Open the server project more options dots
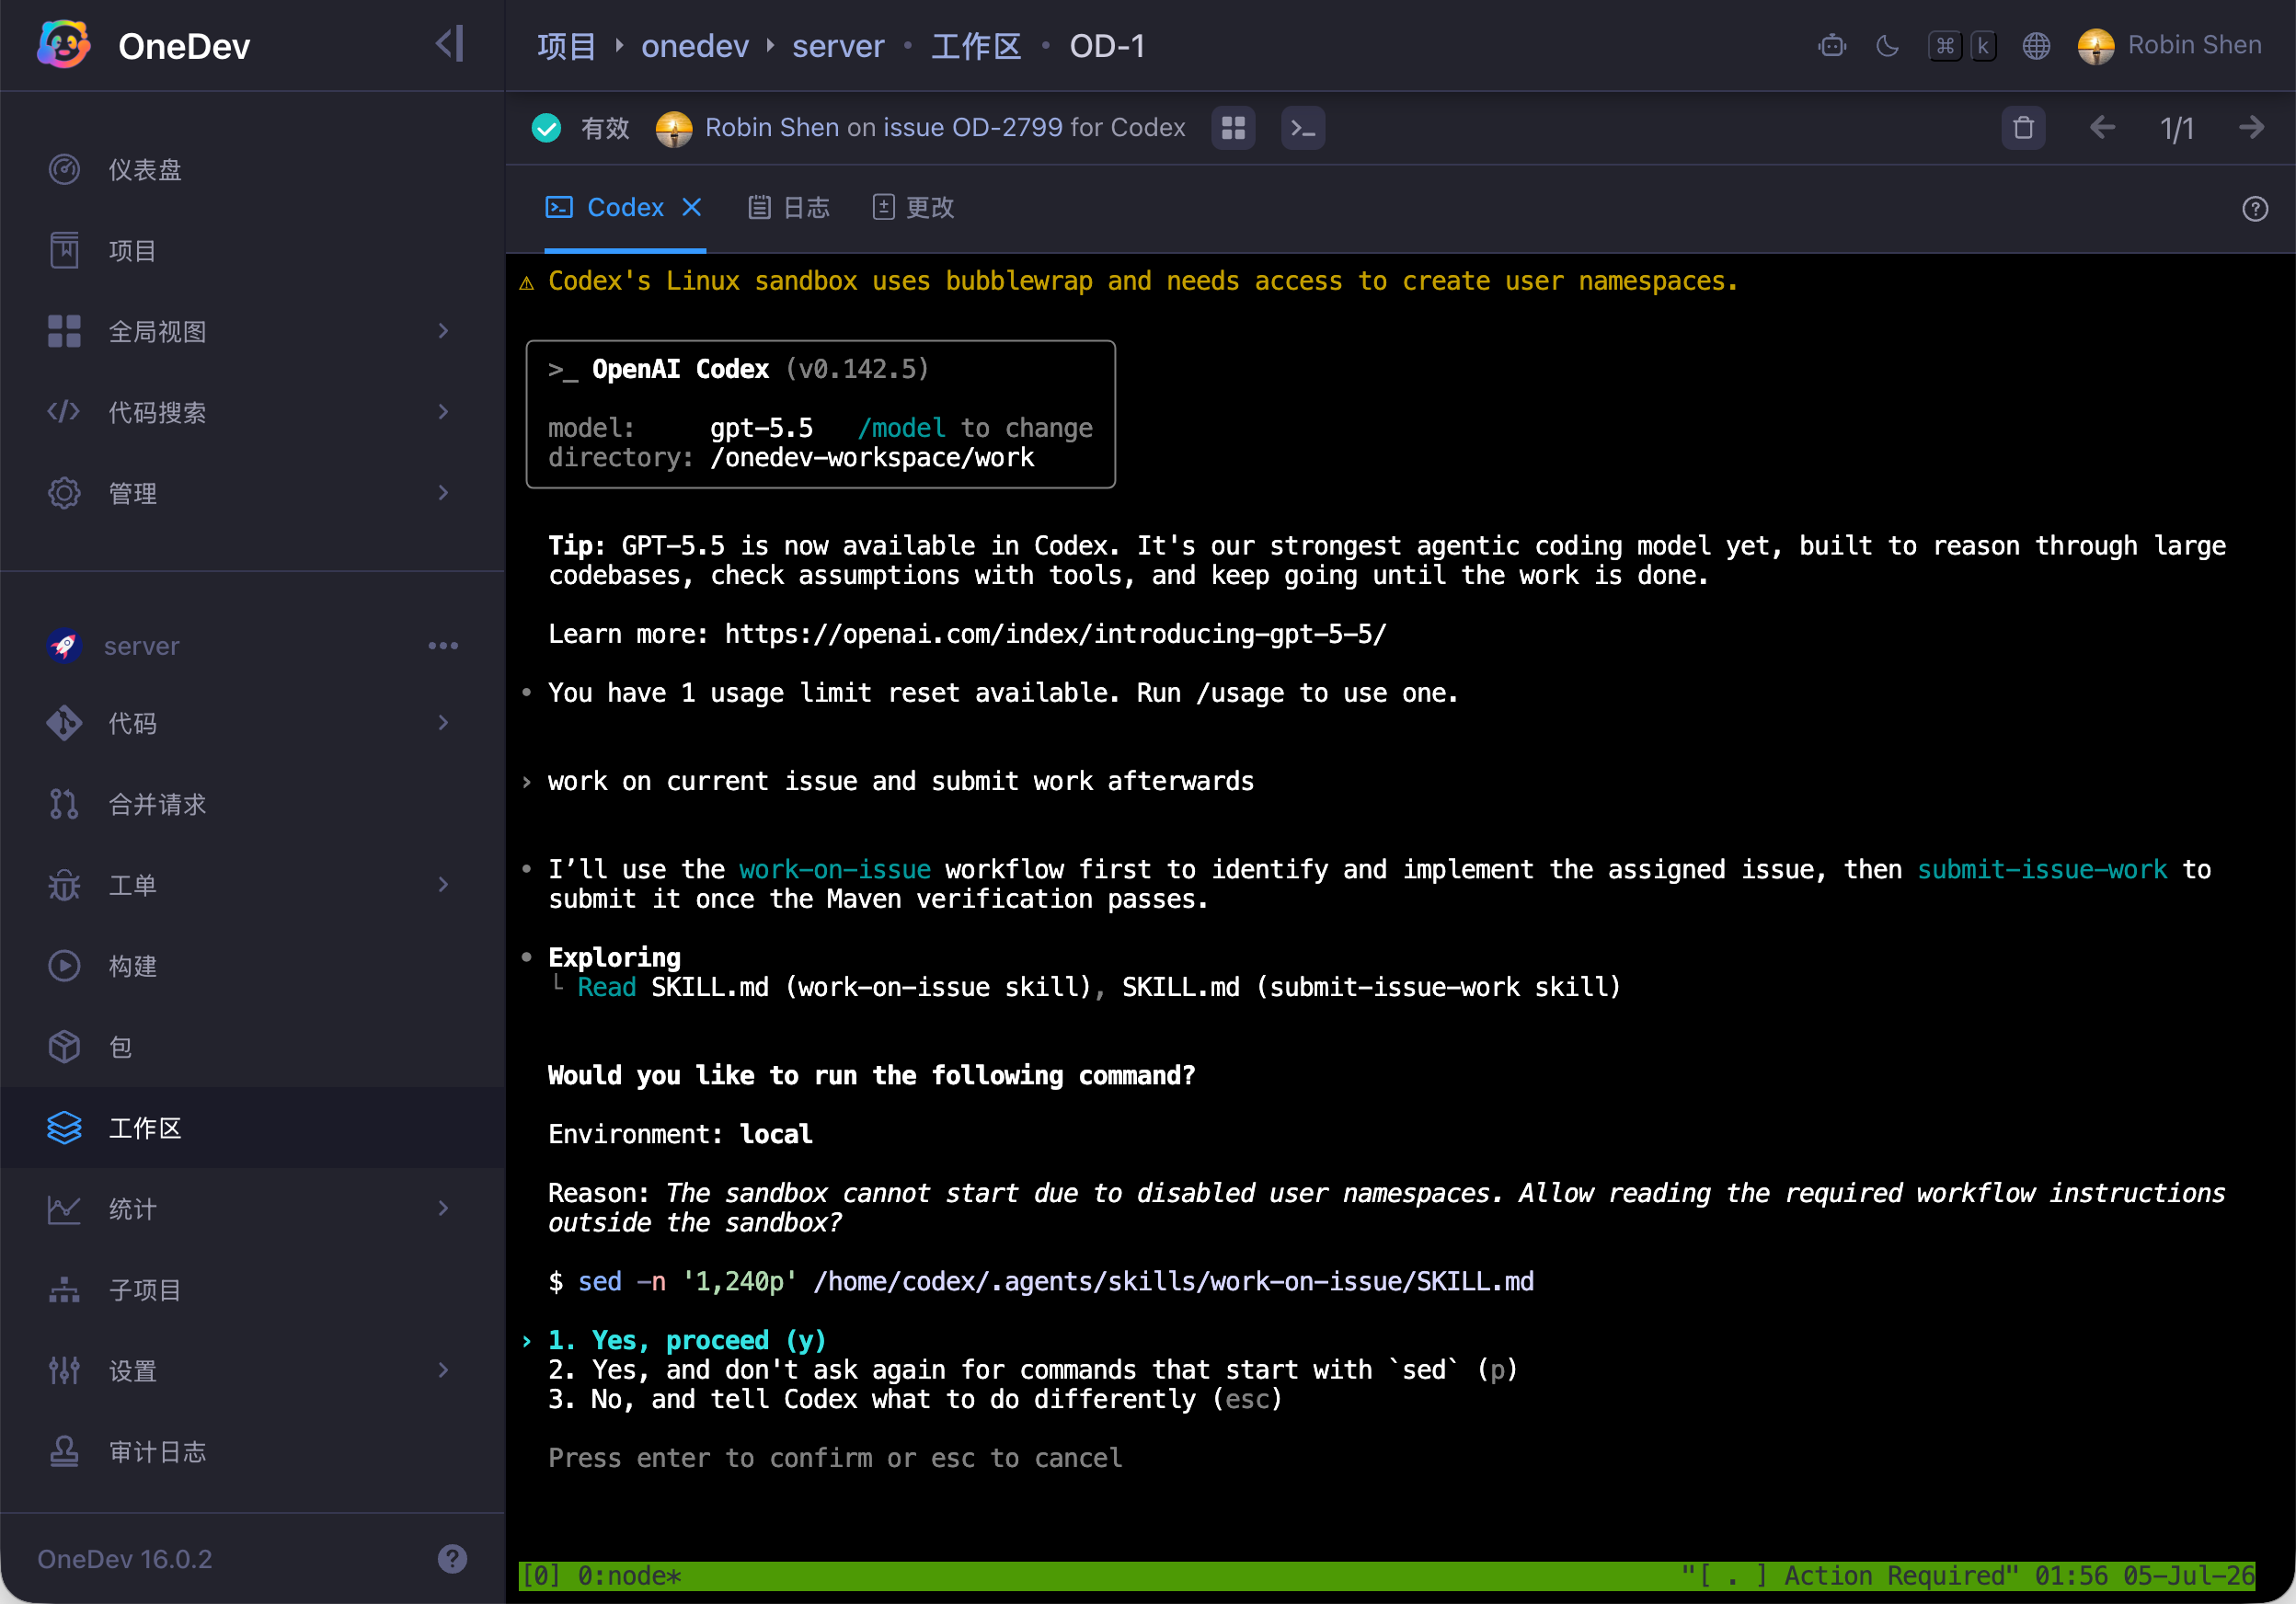The height and width of the screenshot is (1604, 2296). pos(443,646)
